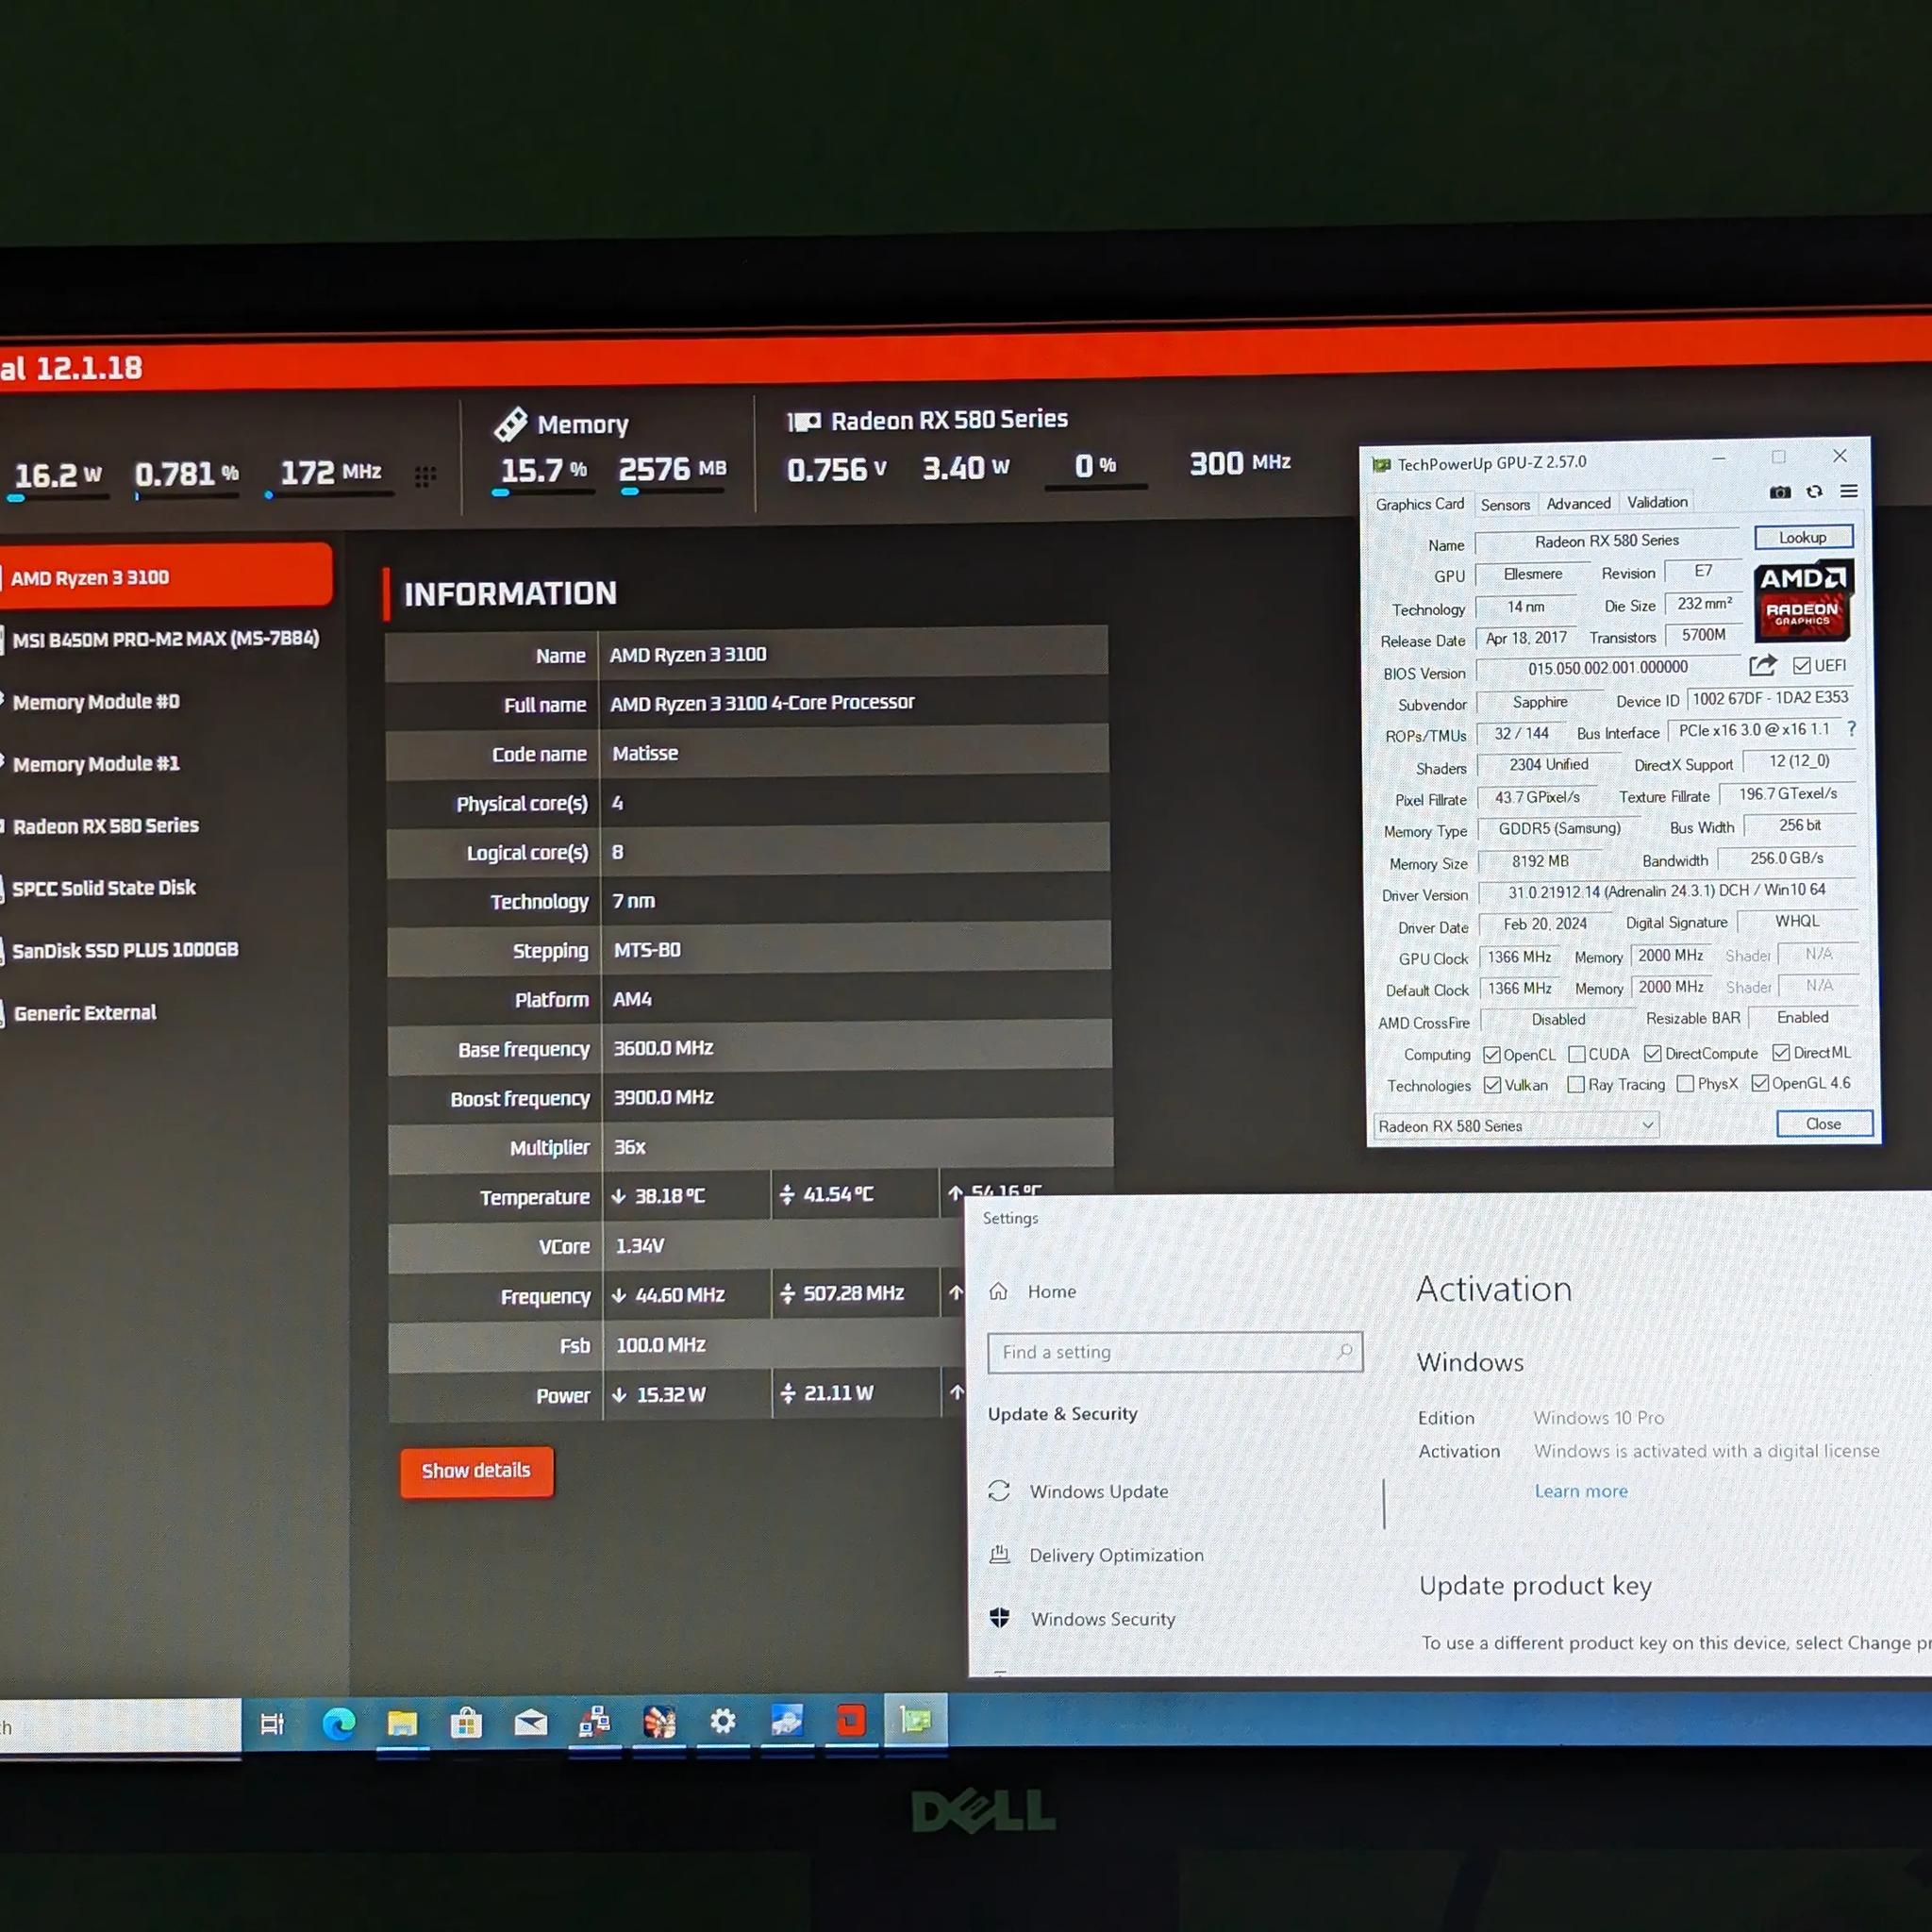Toggle the Ray Tracing checkbox

1576,1085
